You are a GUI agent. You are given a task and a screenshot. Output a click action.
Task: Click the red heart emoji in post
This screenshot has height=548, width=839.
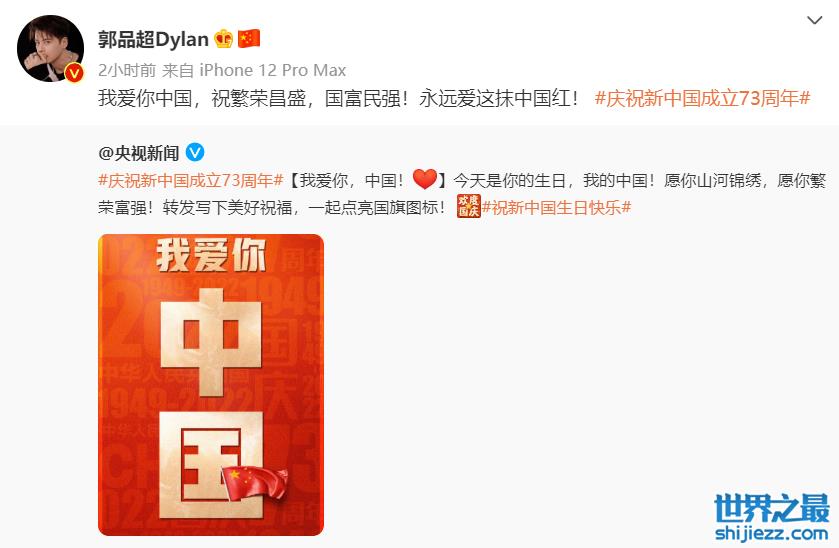point(425,179)
